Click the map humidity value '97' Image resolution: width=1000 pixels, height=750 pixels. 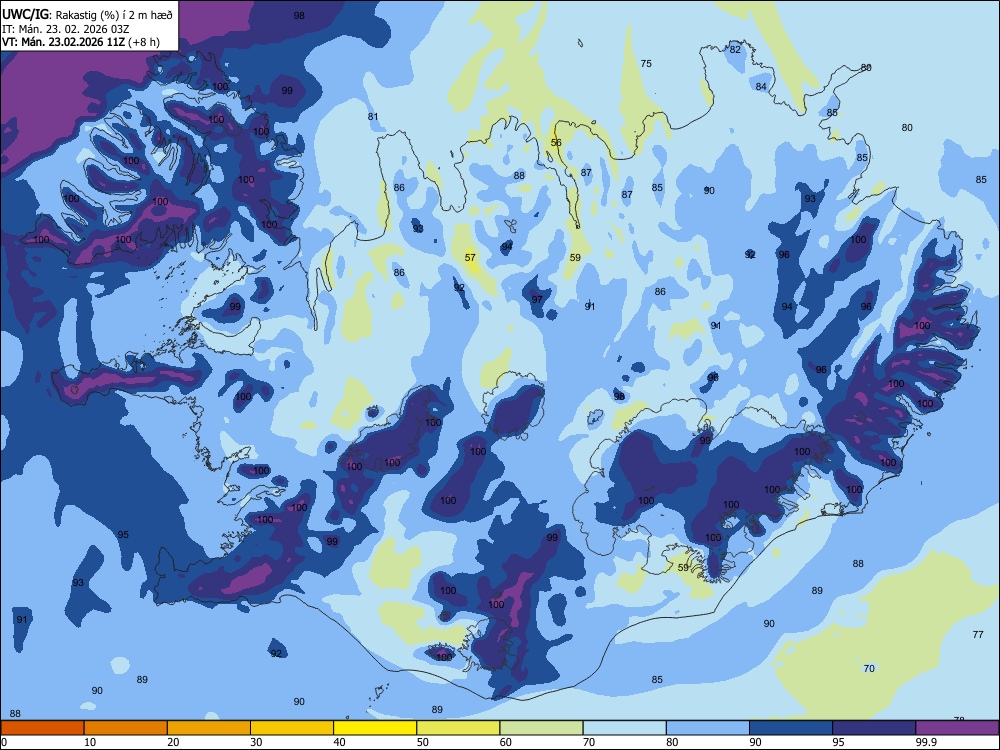[537, 299]
